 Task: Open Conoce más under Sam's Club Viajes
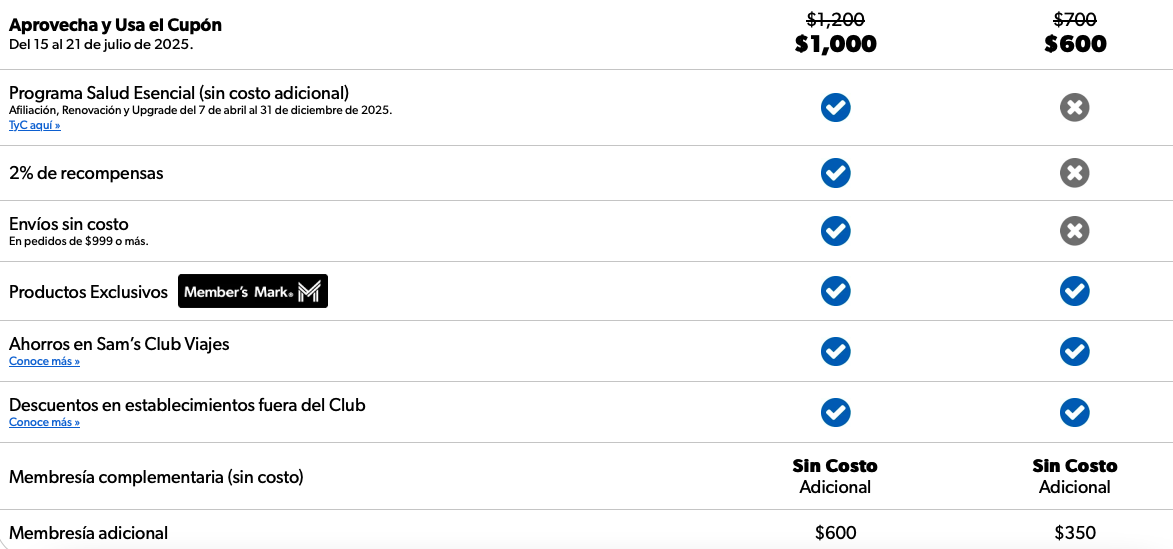[x=44, y=362]
